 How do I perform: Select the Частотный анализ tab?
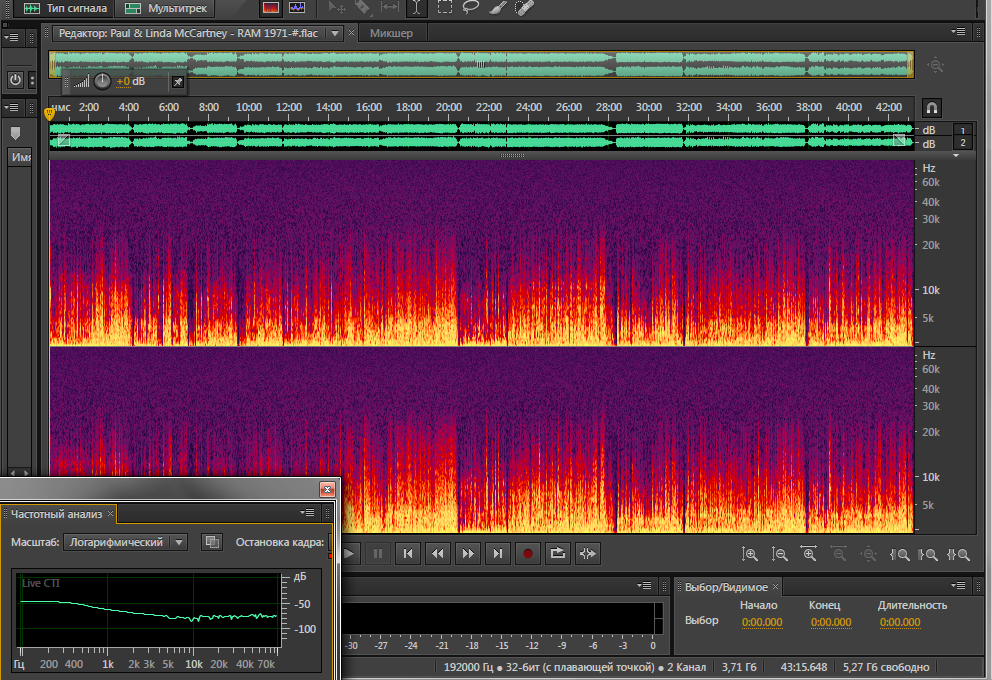click(x=56, y=514)
